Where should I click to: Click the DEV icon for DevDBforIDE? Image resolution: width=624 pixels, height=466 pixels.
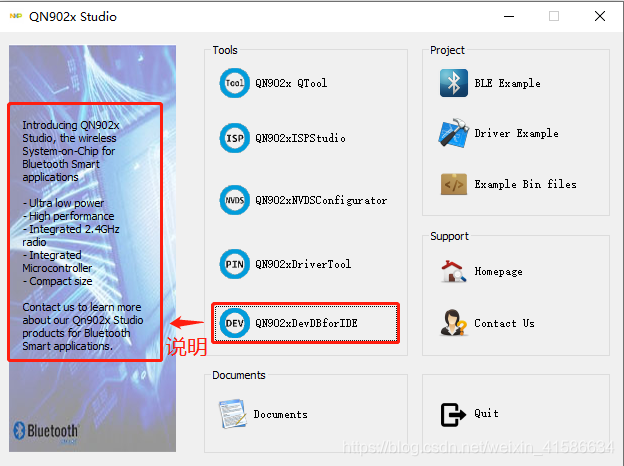pos(235,323)
